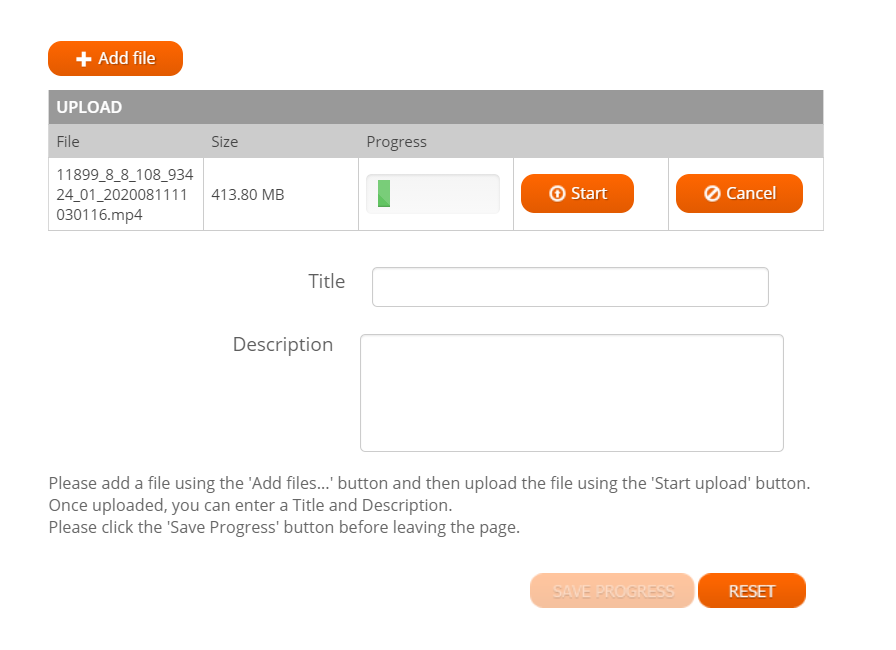Click the Add file button
The height and width of the screenshot is (650, 896).
point(115,58)
